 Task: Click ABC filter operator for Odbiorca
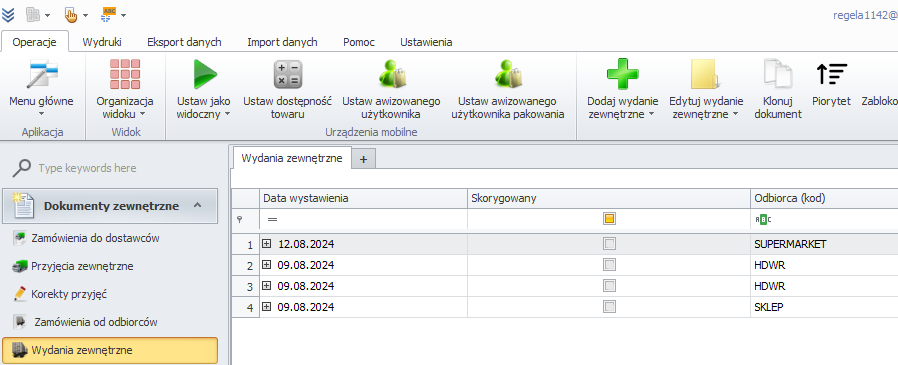tap(763, 219)
